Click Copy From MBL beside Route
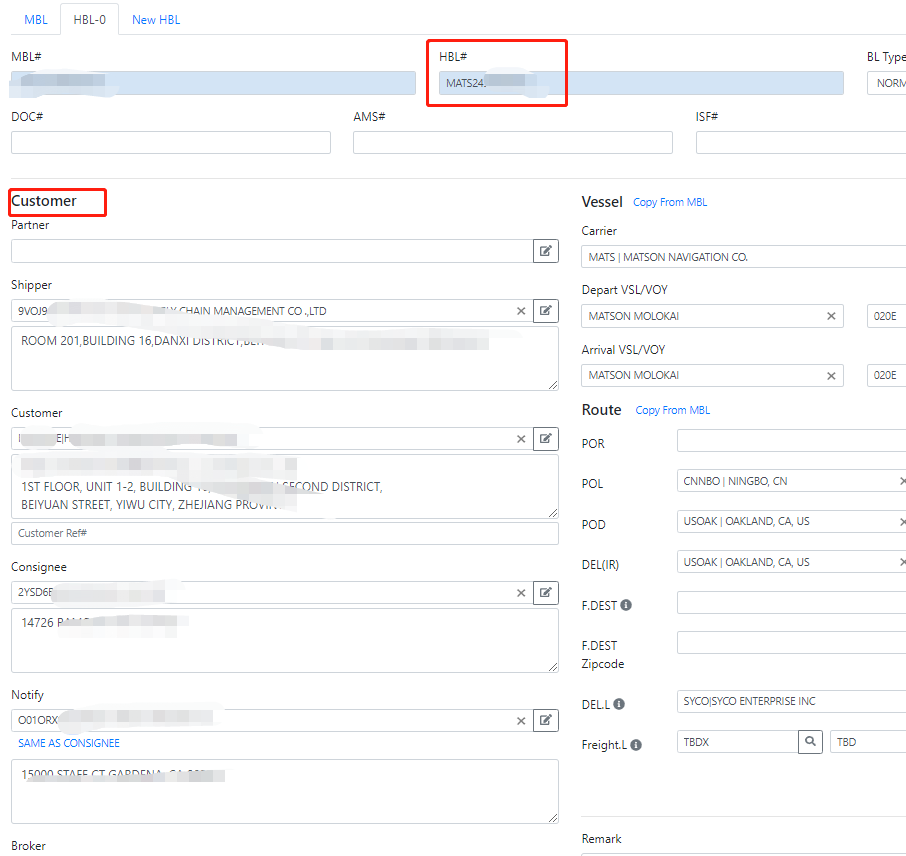906x856 pixels. click(x=672, y=410)
